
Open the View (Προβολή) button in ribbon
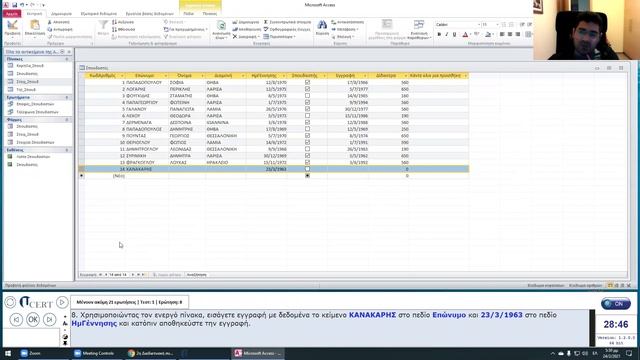pos(12,29)
